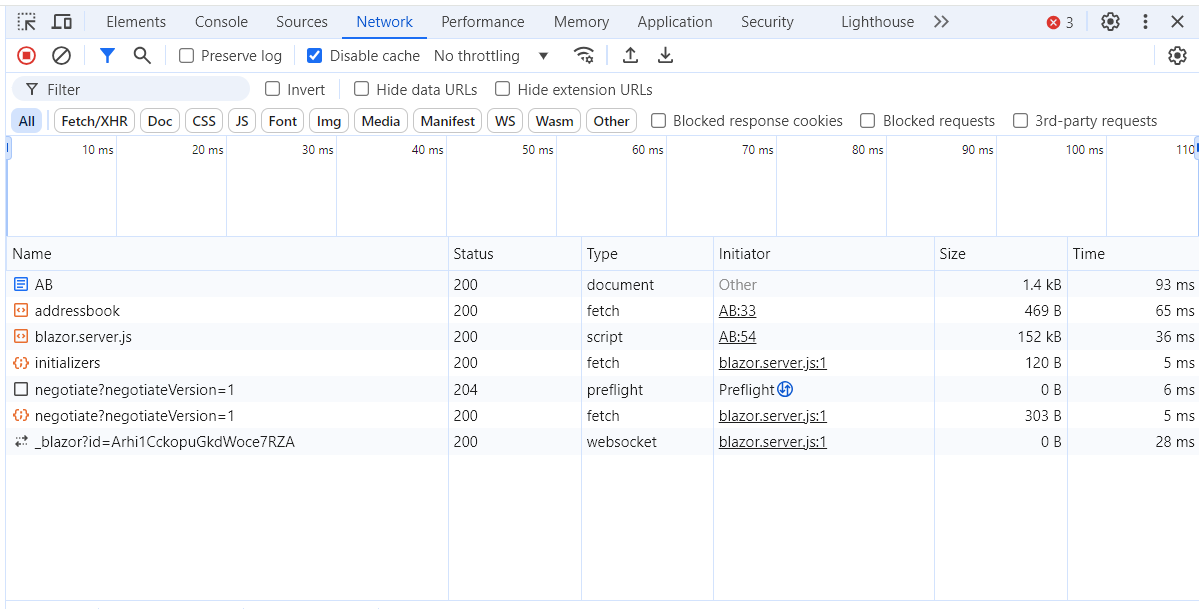The image size is (1199, 609).
Task: Switch to the Console tab
Action: [x=221, y=22]
